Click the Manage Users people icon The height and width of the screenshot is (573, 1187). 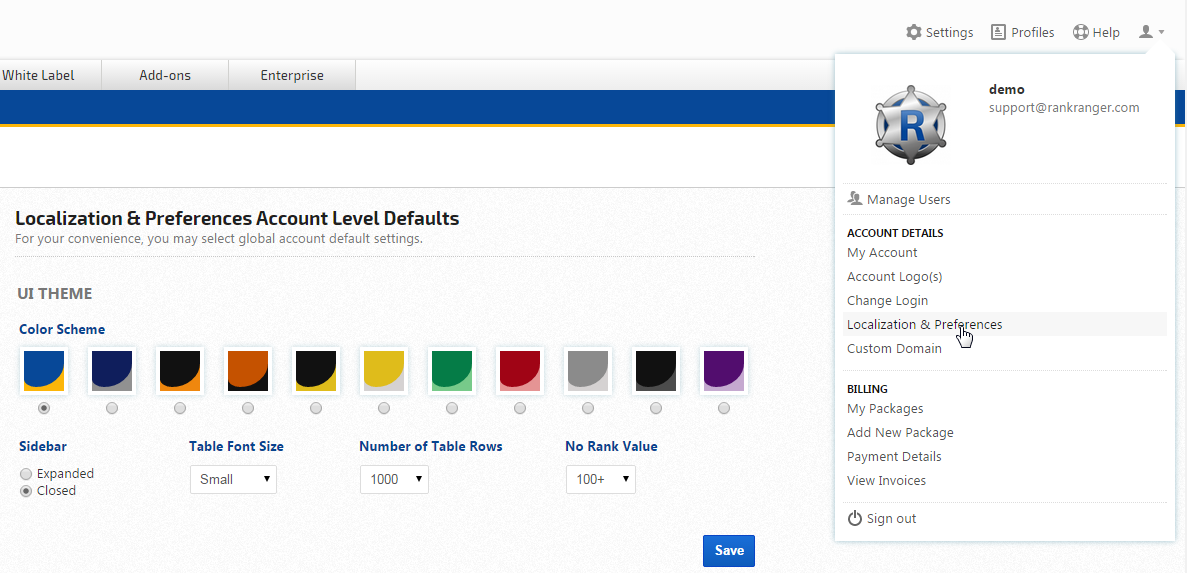coord(855,199)
